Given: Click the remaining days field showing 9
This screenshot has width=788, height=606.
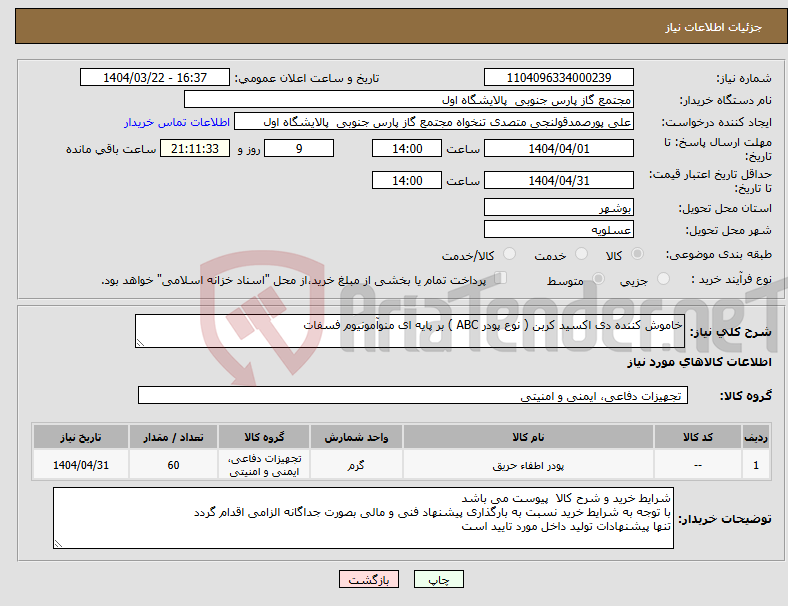Looking at the screenshot, I should (299, 149).
